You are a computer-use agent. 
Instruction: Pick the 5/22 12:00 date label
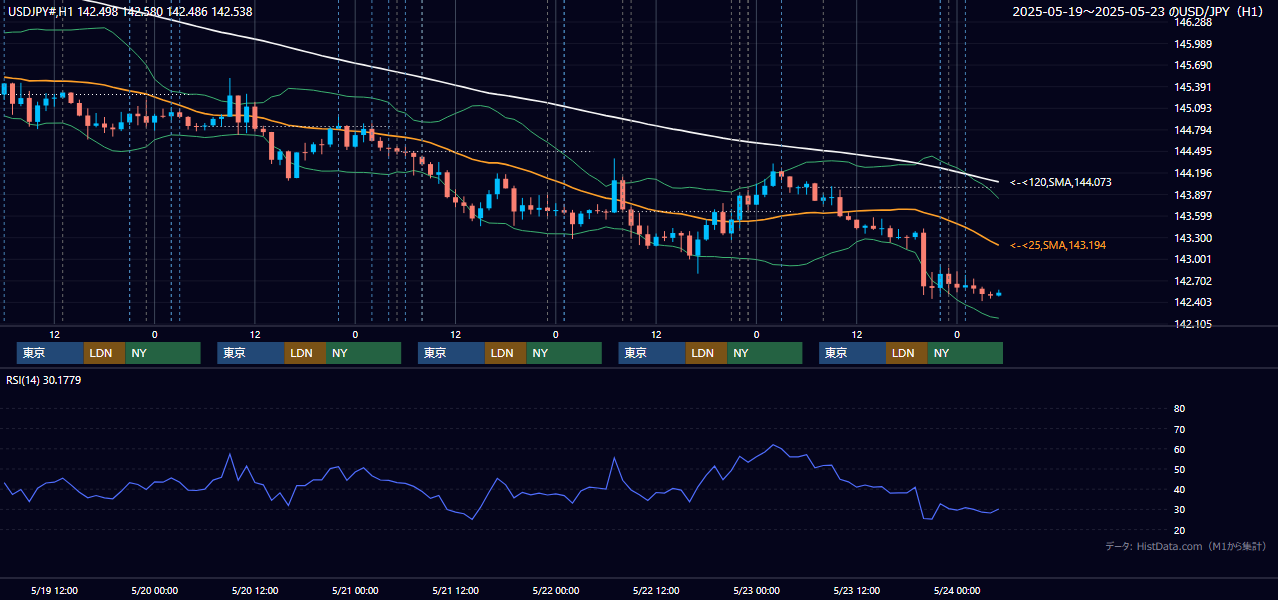655,590
